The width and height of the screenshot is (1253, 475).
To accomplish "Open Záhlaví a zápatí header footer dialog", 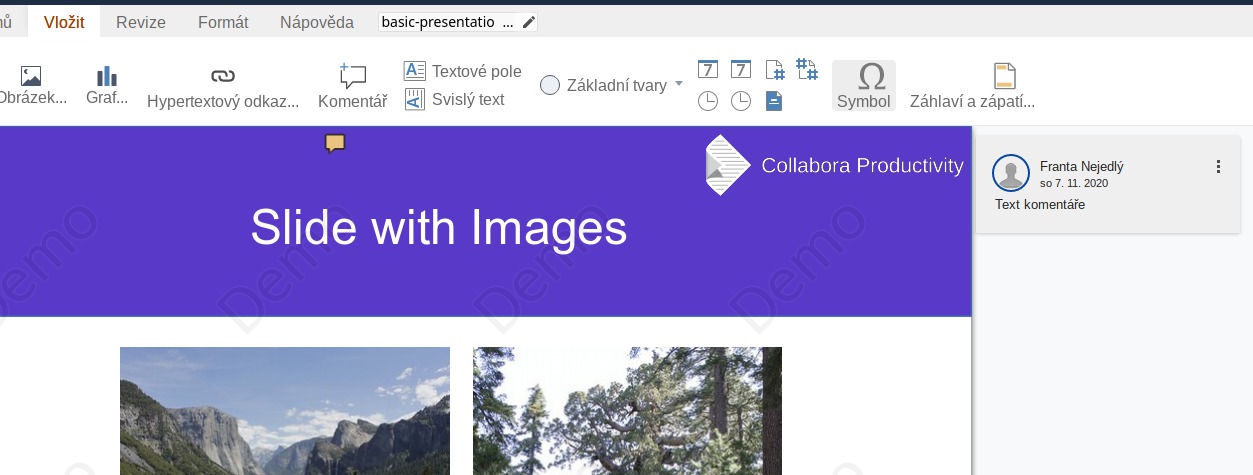I will 972,86.
